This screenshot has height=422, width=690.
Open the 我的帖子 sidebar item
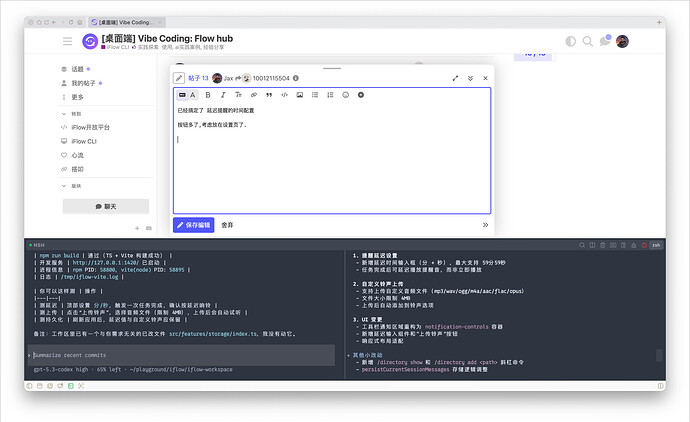tap(84, 83)
